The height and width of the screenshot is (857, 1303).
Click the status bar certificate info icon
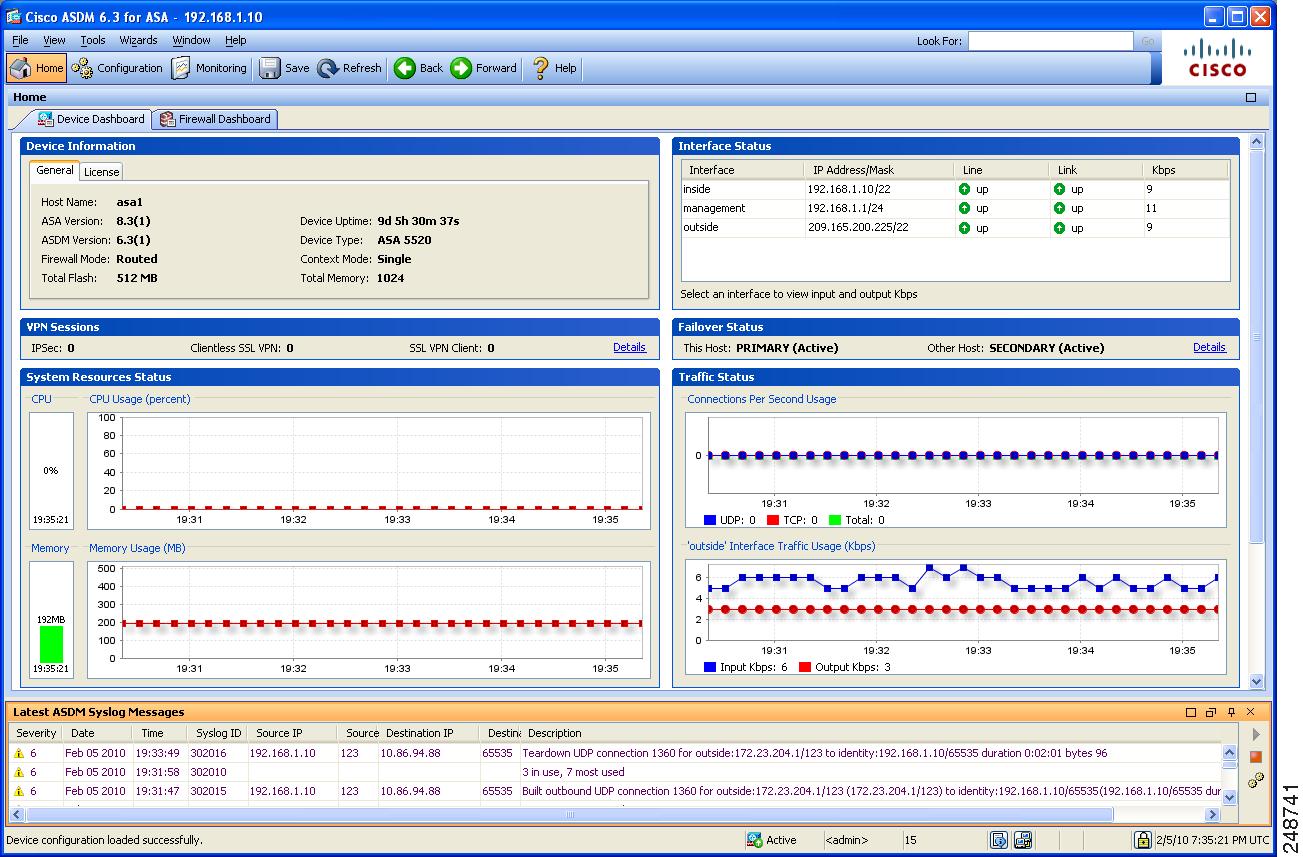pyautogui.click(x=998, y=840)
